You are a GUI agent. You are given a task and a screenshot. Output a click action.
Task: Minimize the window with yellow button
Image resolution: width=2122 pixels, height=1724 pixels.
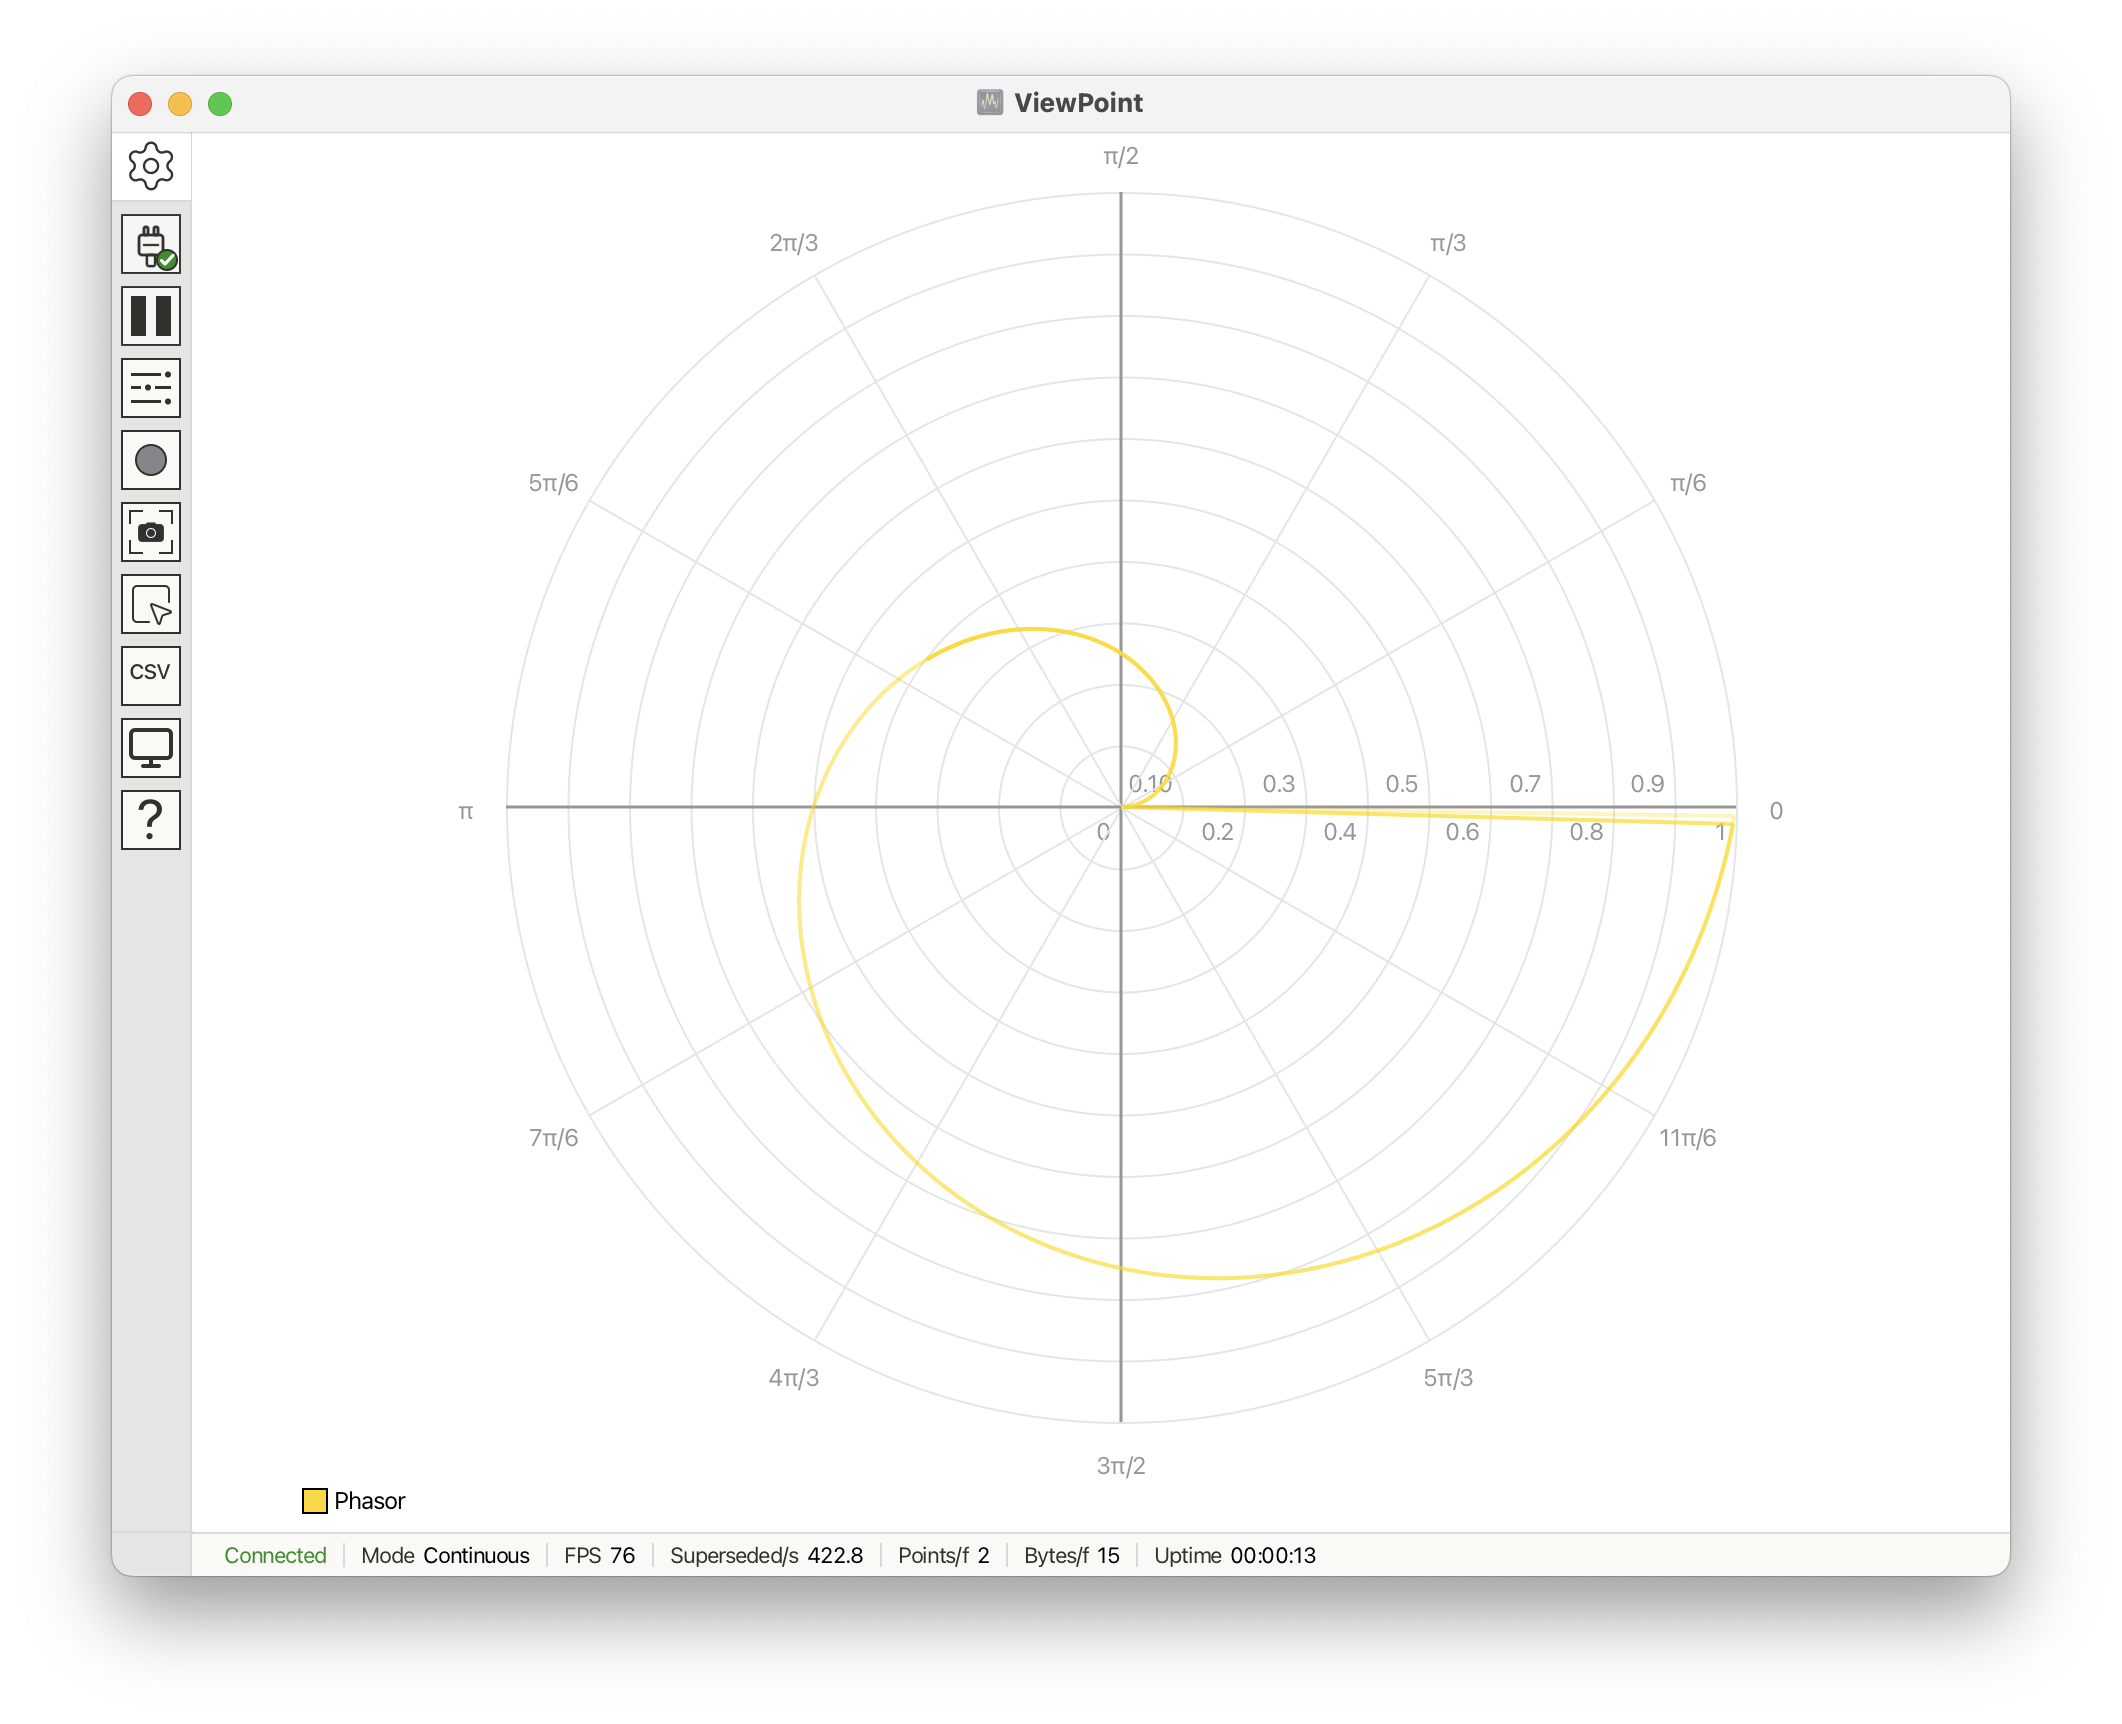(x=180, y=104)
